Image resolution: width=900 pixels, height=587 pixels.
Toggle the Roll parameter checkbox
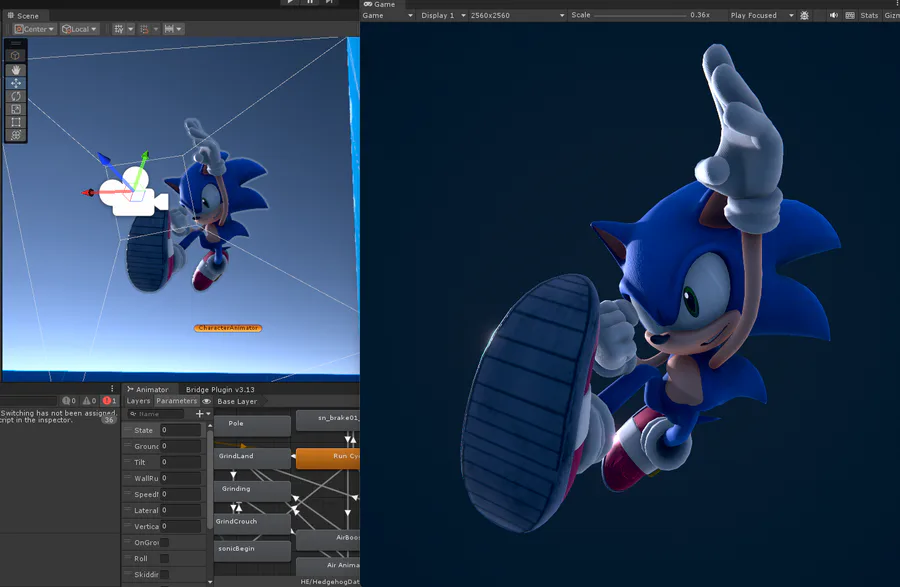click(165, 558)
